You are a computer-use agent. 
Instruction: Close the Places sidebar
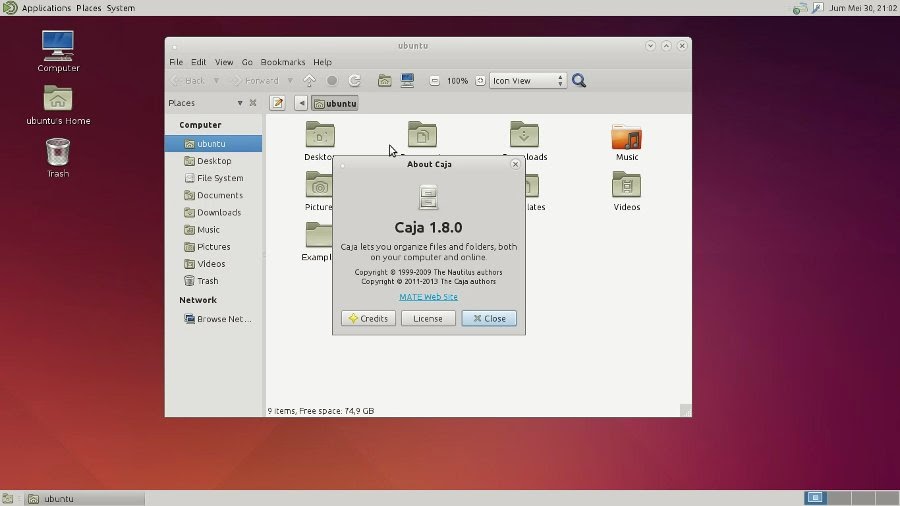point(253,103)
